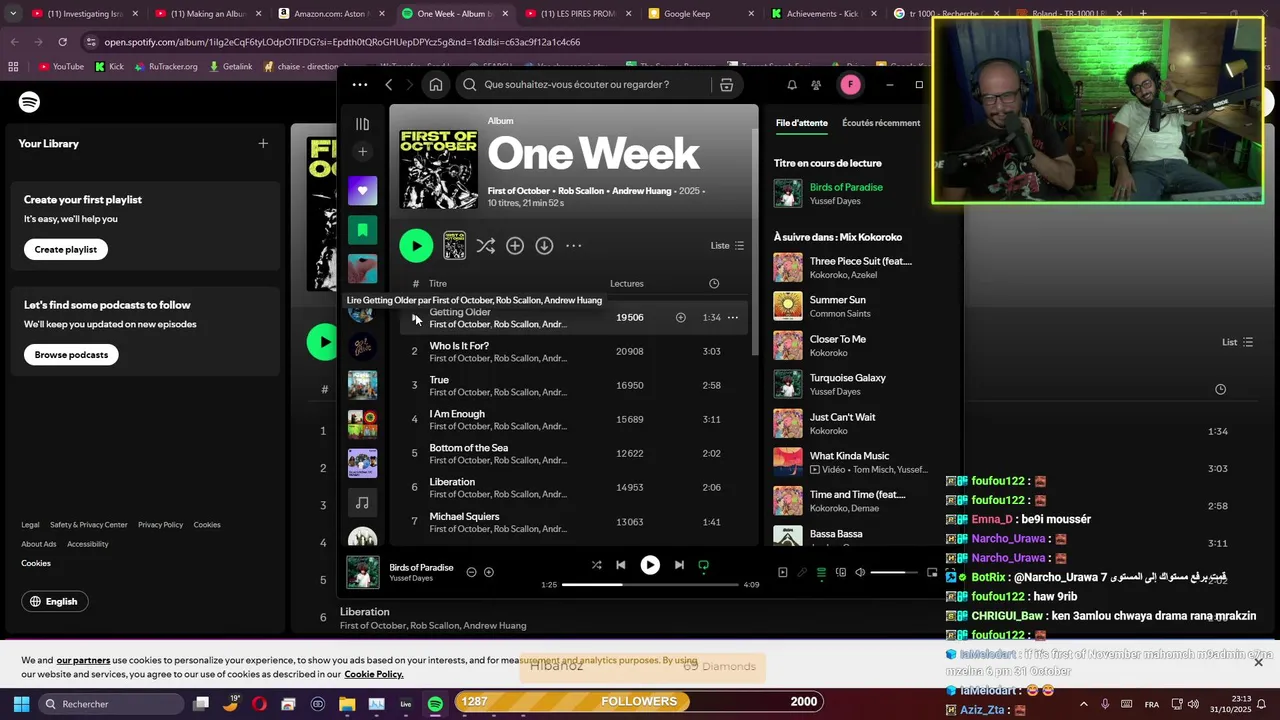Viewport: 1280px width, 720px height.
Task: Open the notifications bell in Spotify
Action: click(792, 85)
